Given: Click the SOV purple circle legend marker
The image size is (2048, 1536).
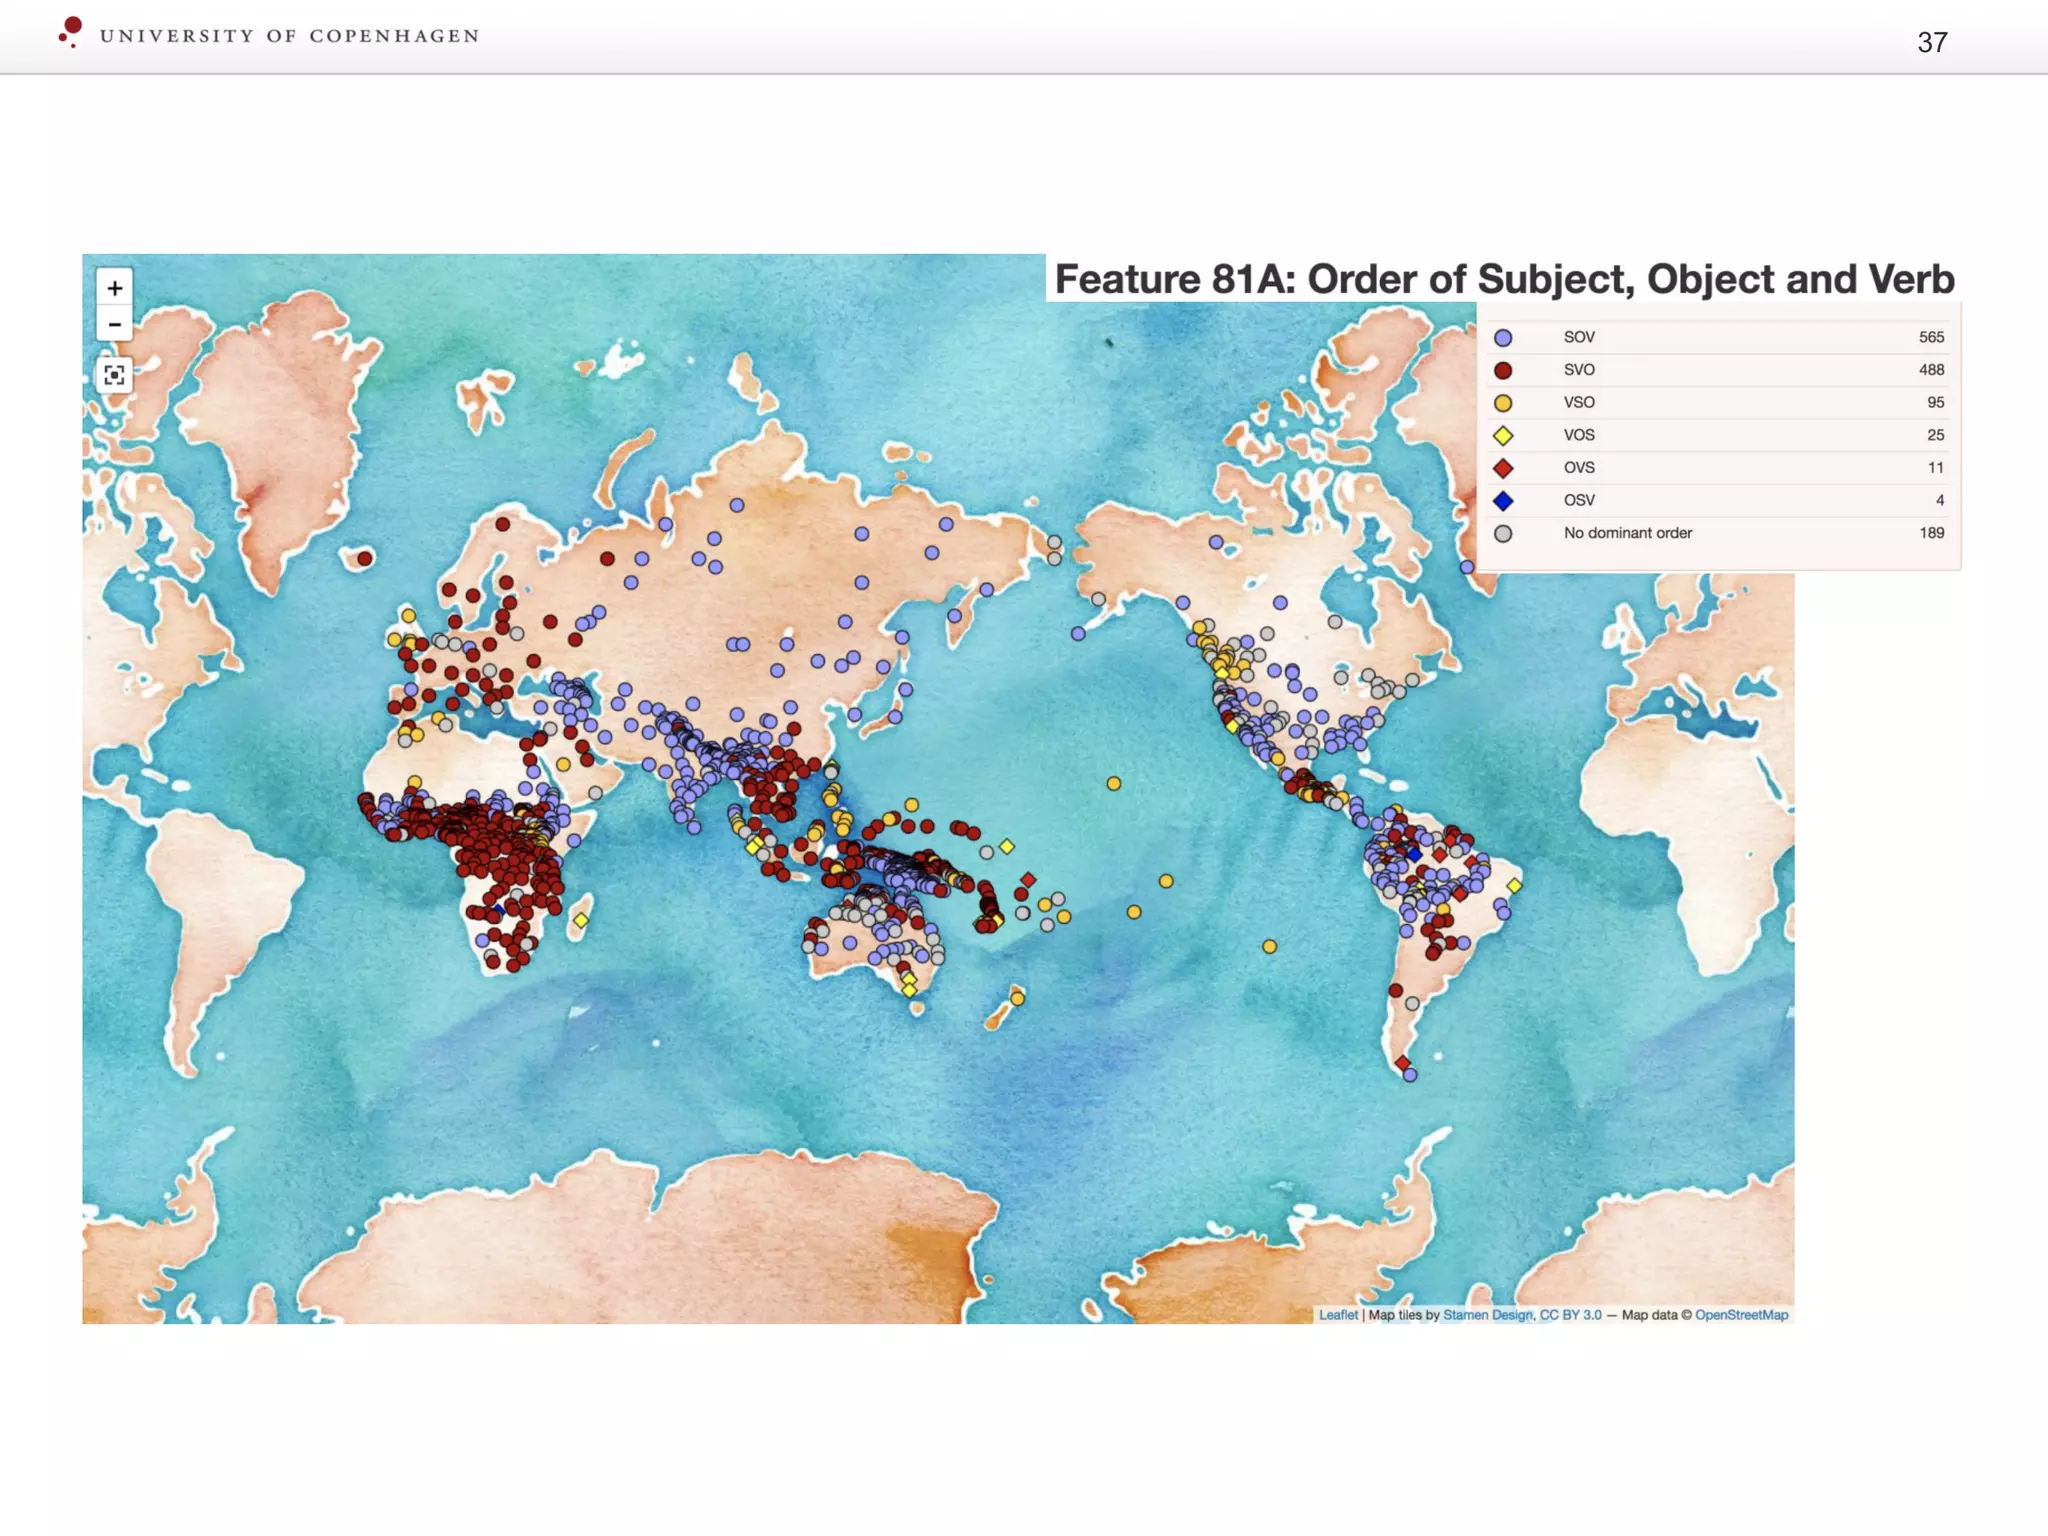Looking at the screenshot, I should 1503,338.
